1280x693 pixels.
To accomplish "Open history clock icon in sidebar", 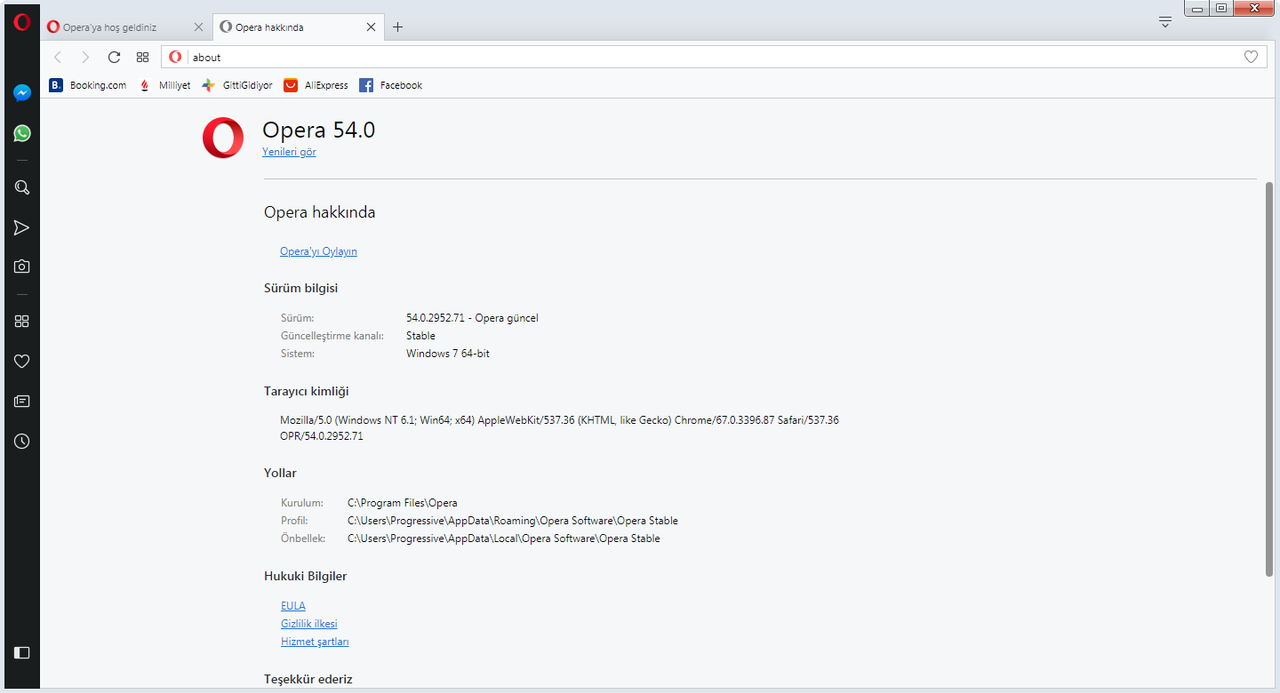I will (22, 441).
